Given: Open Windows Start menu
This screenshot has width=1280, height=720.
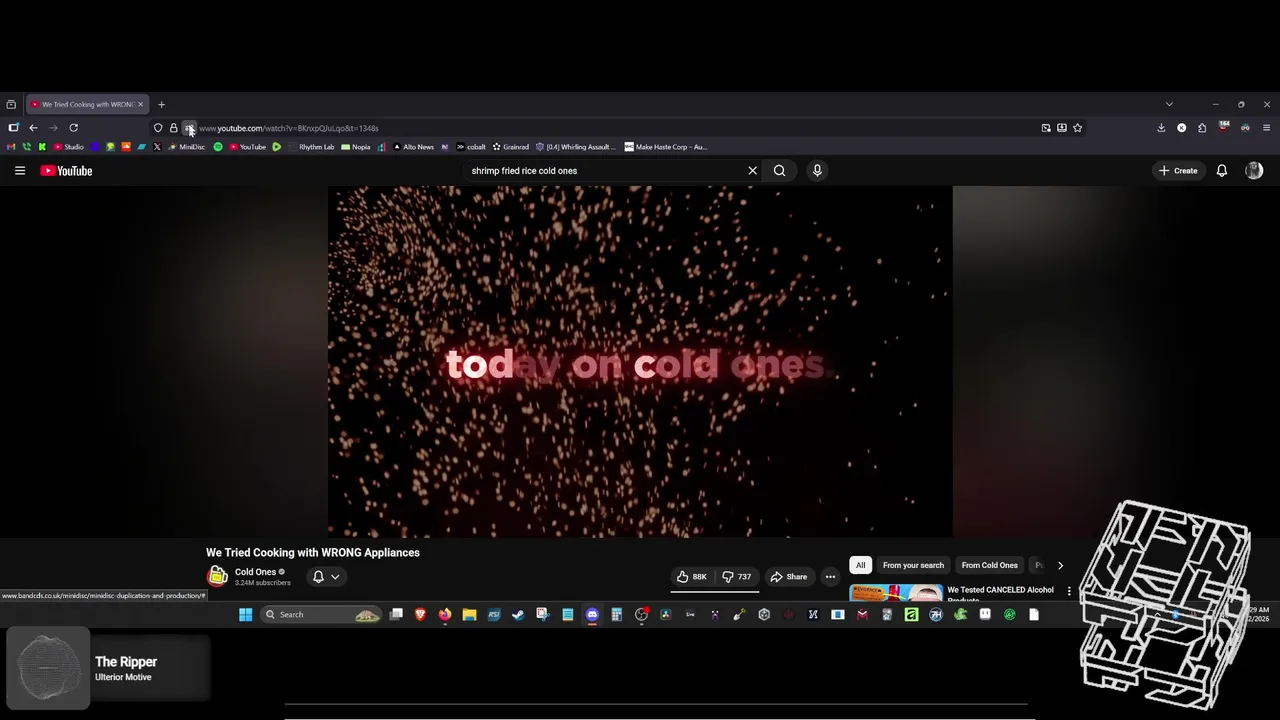Looking at the screenshot, I should coord(245,615).
